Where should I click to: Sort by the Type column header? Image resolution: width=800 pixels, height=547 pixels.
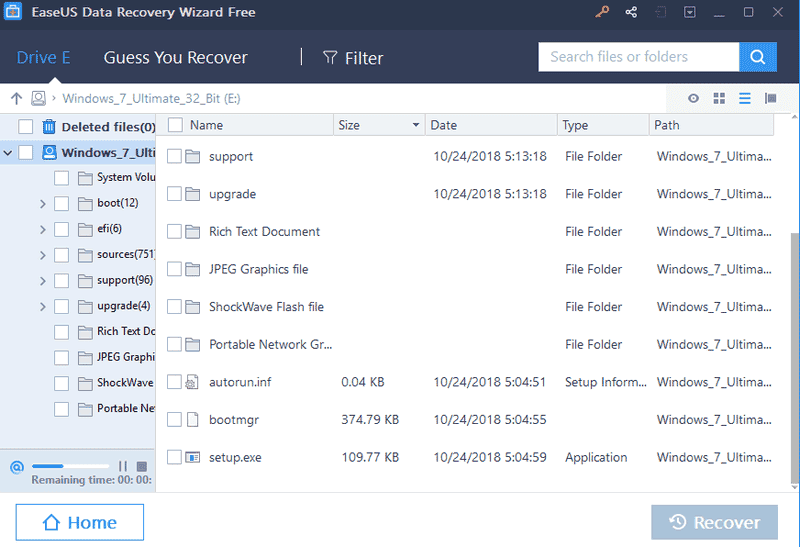pyautogui.click(x=603, y=125)
